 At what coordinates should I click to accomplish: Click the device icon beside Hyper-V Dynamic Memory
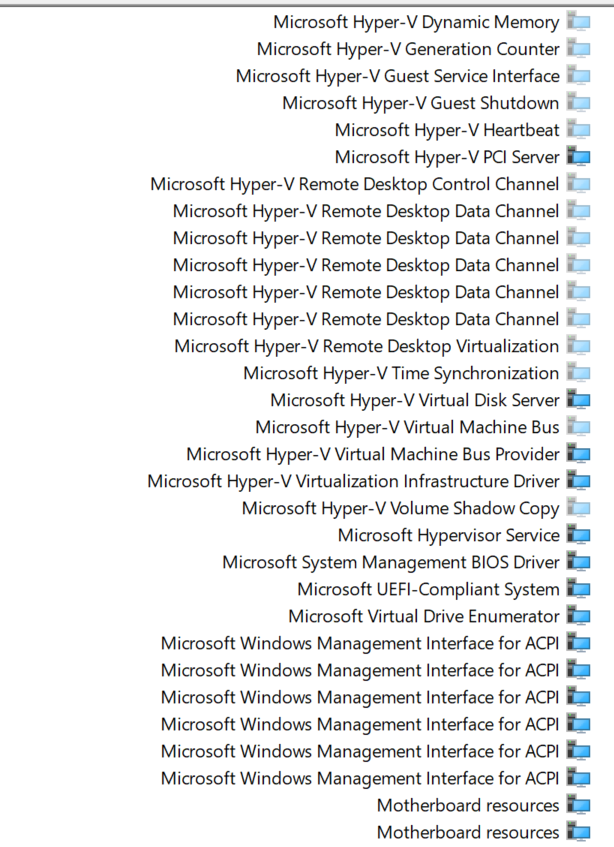(x=578, y=21)
